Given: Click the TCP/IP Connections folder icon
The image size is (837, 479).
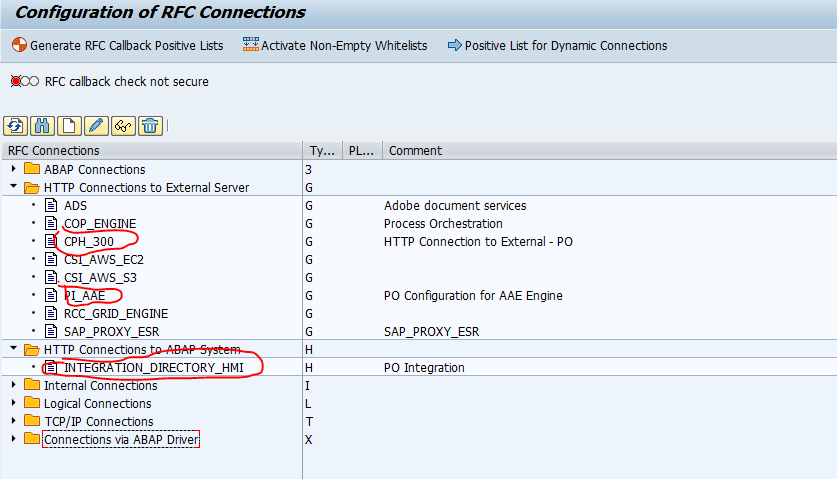Looking at the screenshot, I should [32, 421].
